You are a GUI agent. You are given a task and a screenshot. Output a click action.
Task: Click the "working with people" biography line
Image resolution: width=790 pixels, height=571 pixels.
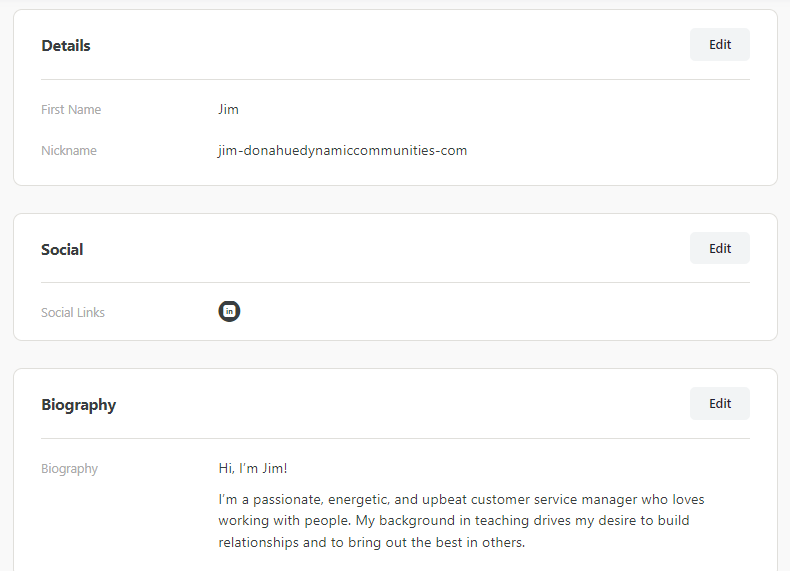[x=453, y=521]
